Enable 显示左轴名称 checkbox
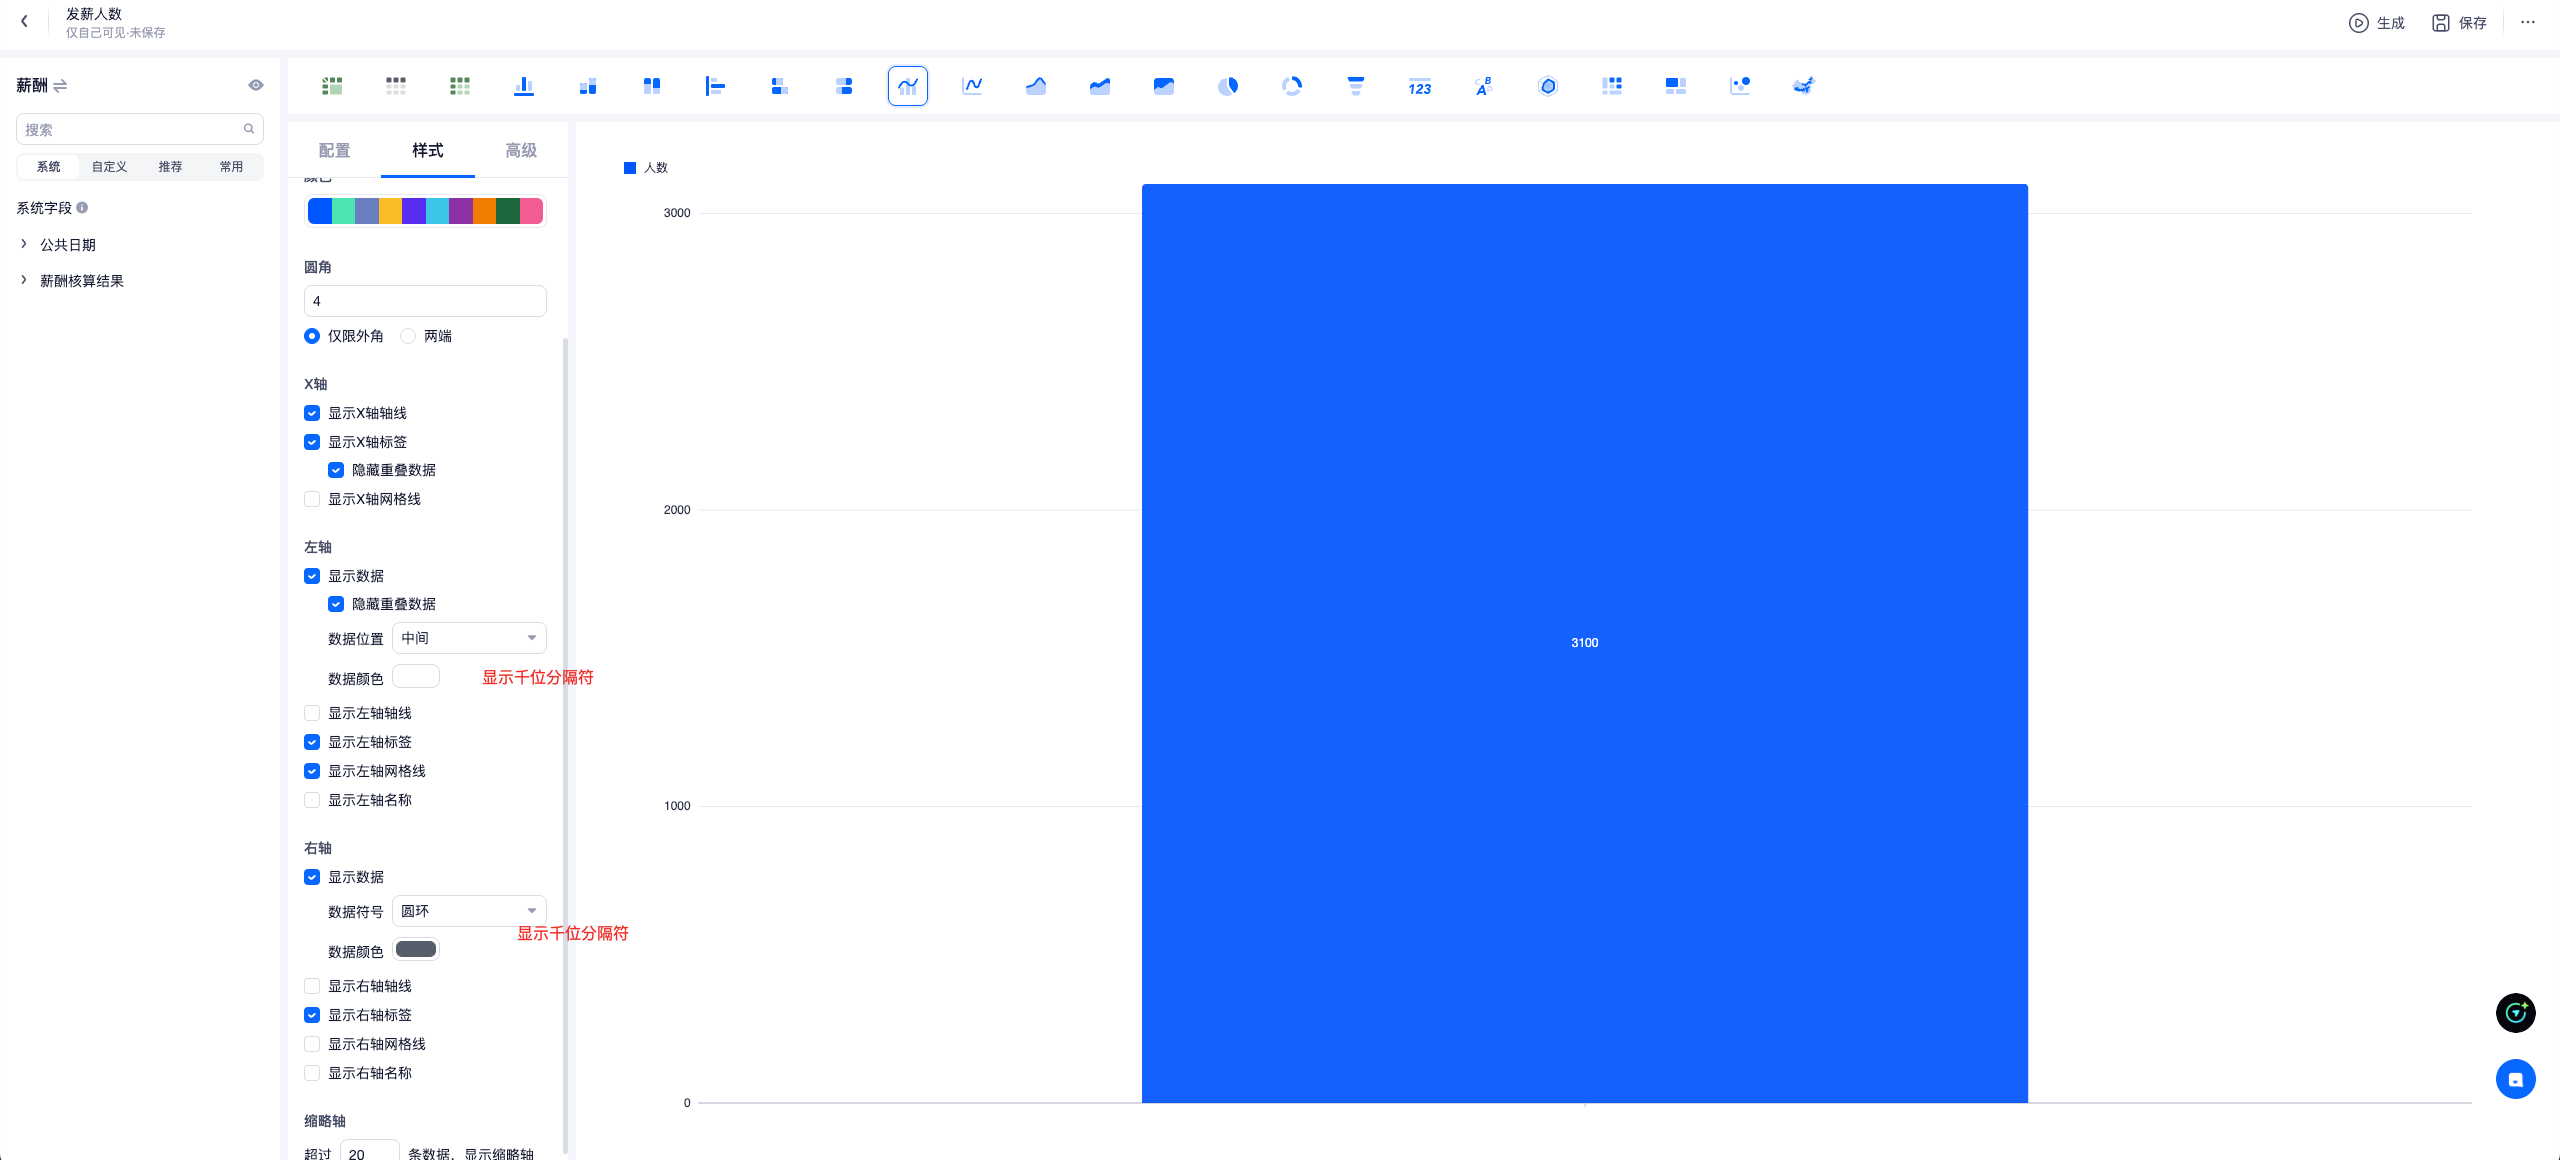The image size is (2560, 1160). click(x=312, y=800)
